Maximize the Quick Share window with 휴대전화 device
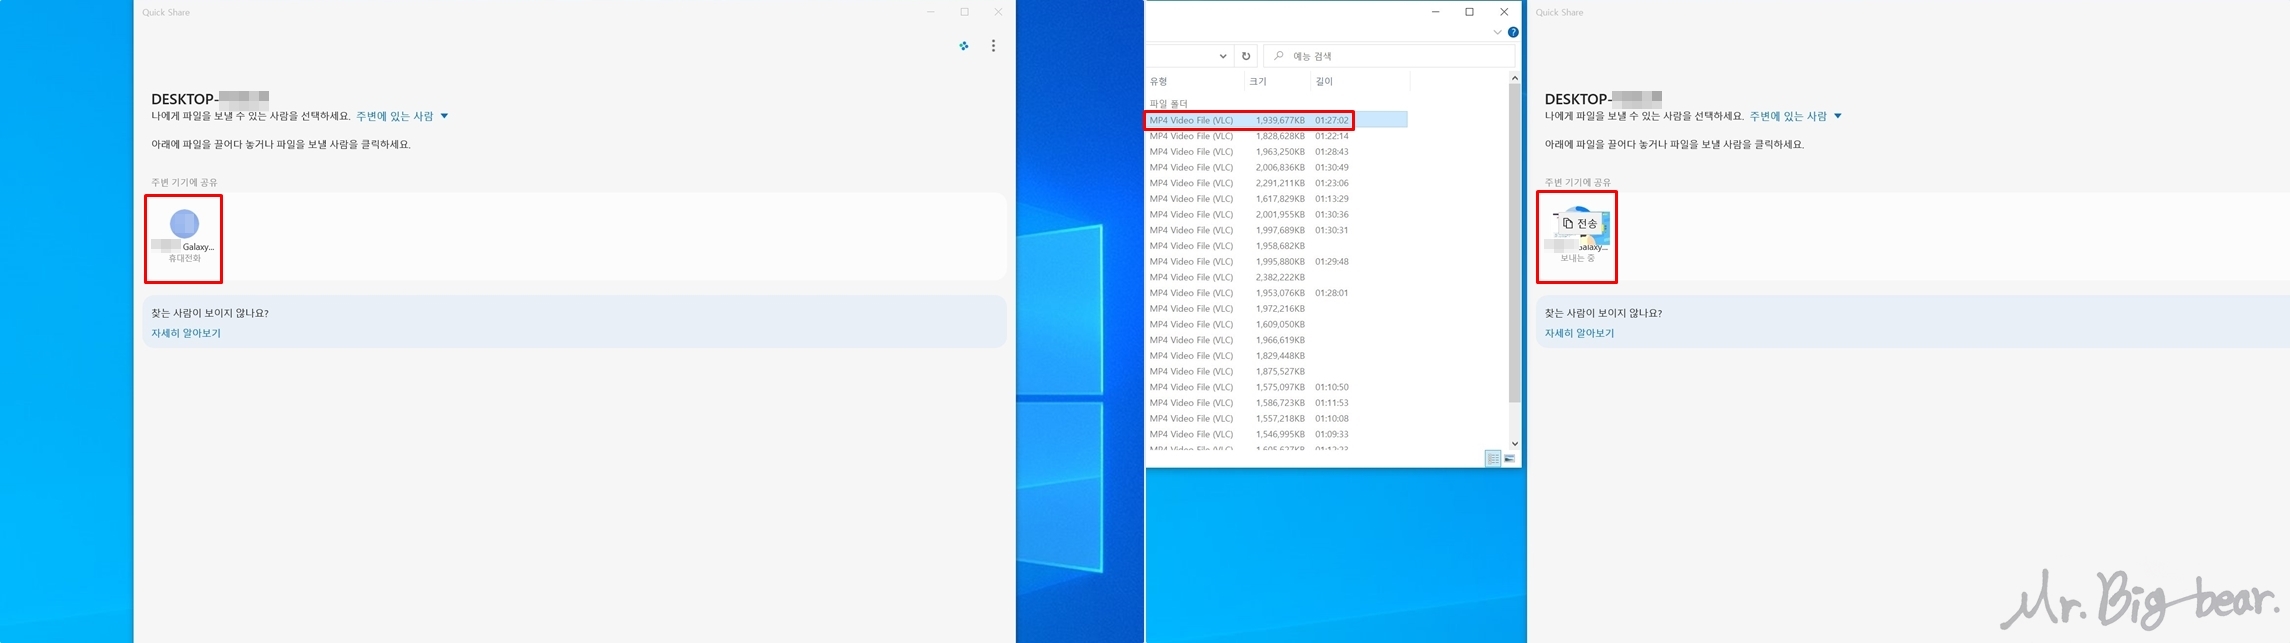 [x=964, y=12]
